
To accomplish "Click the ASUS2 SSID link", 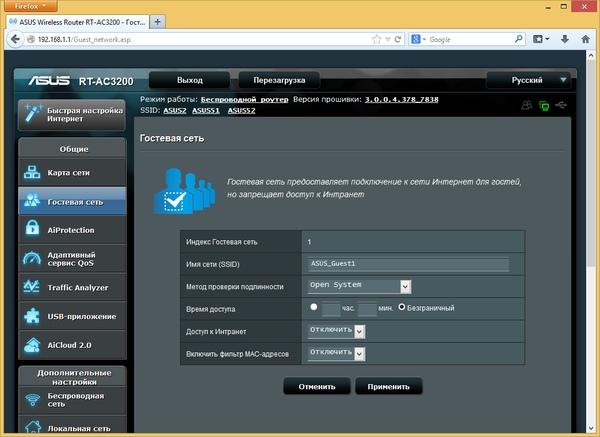I will click(x=174, y=111).
